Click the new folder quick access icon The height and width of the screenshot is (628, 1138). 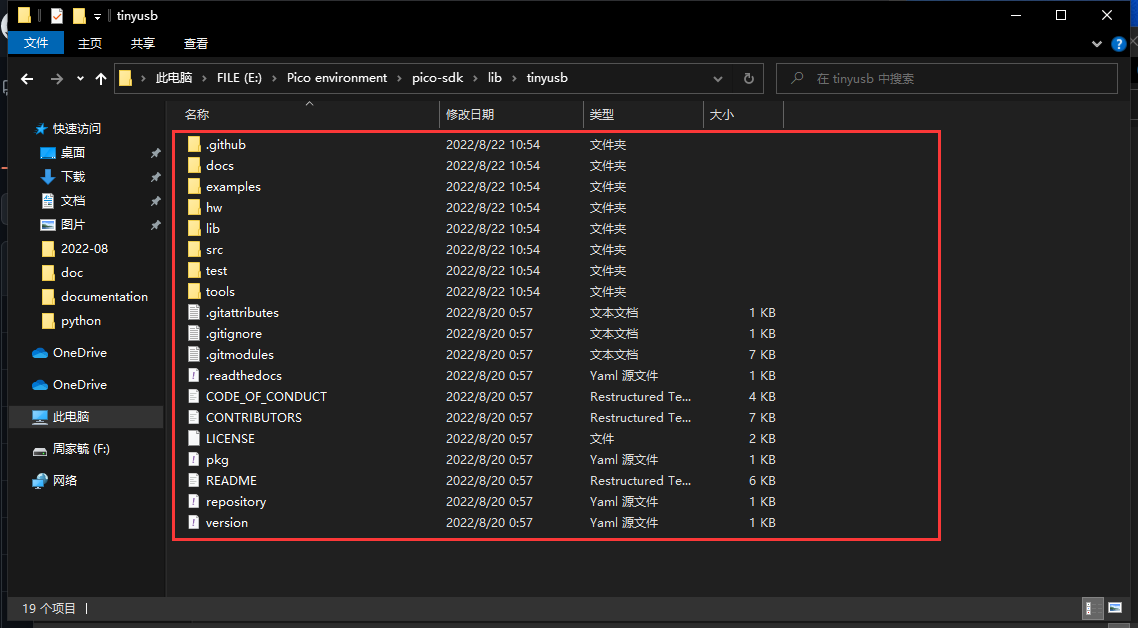pos(79,15)
